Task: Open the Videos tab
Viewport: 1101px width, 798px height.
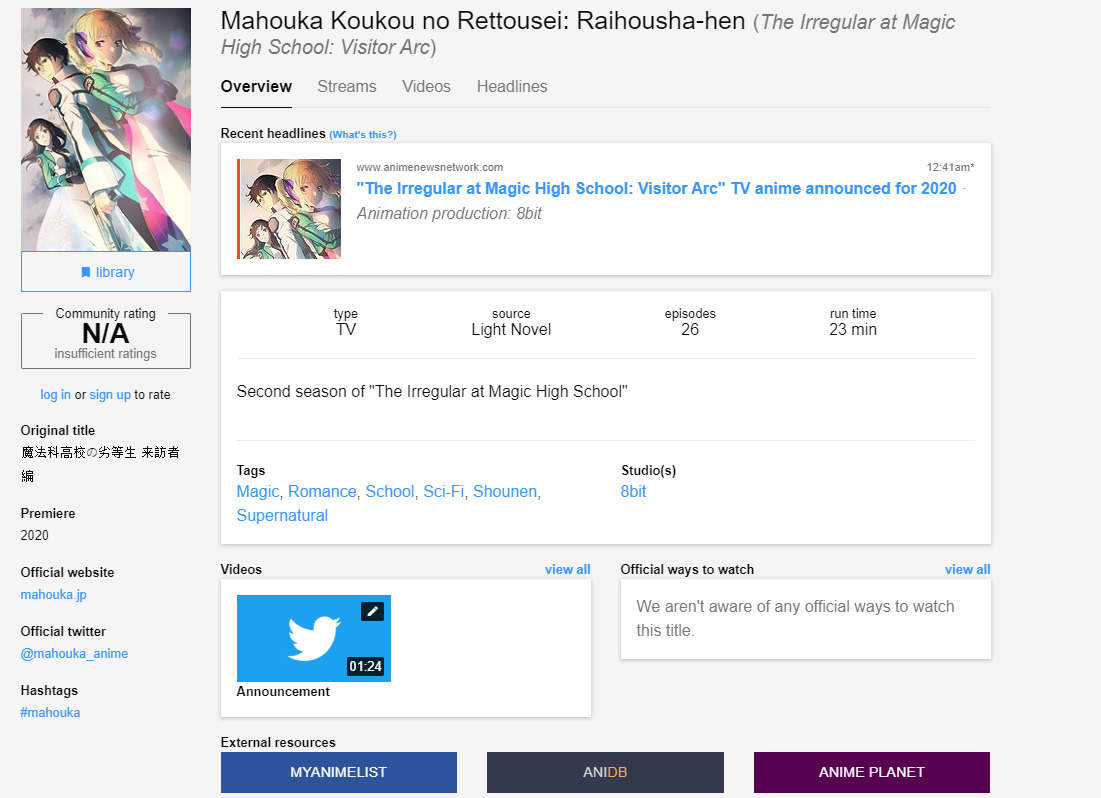Action: click(x=426, y=87)
